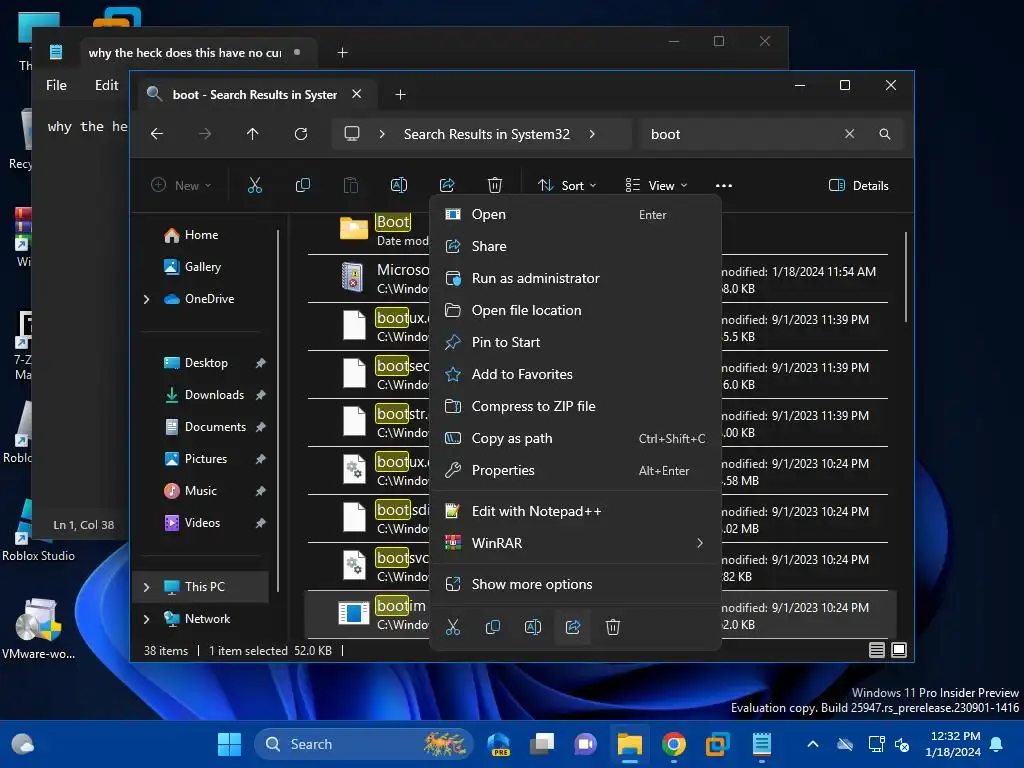The width and height of the screenshot is (1024, 768).
Task: Open the View dropdown
Action: 656,185
